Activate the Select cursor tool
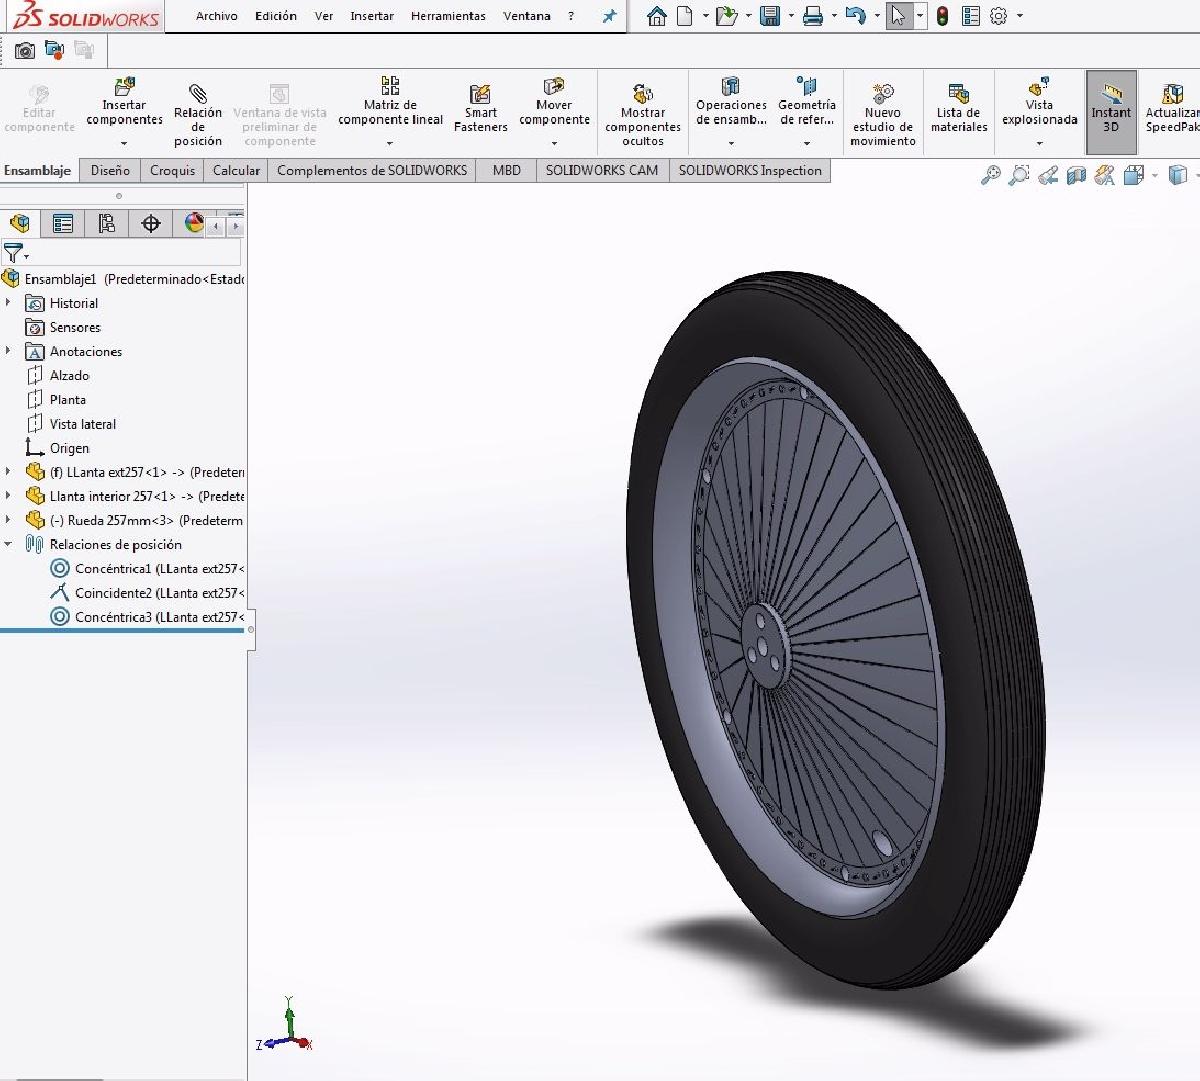Image resolution: width=1200 pixels, height=1081 pixels. [x=899, y=16]
